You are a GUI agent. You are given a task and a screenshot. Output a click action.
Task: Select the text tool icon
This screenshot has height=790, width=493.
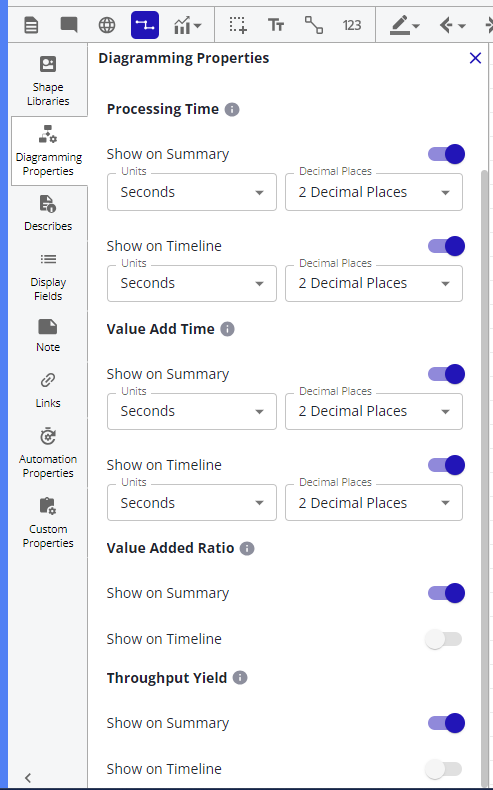point(276,25)
